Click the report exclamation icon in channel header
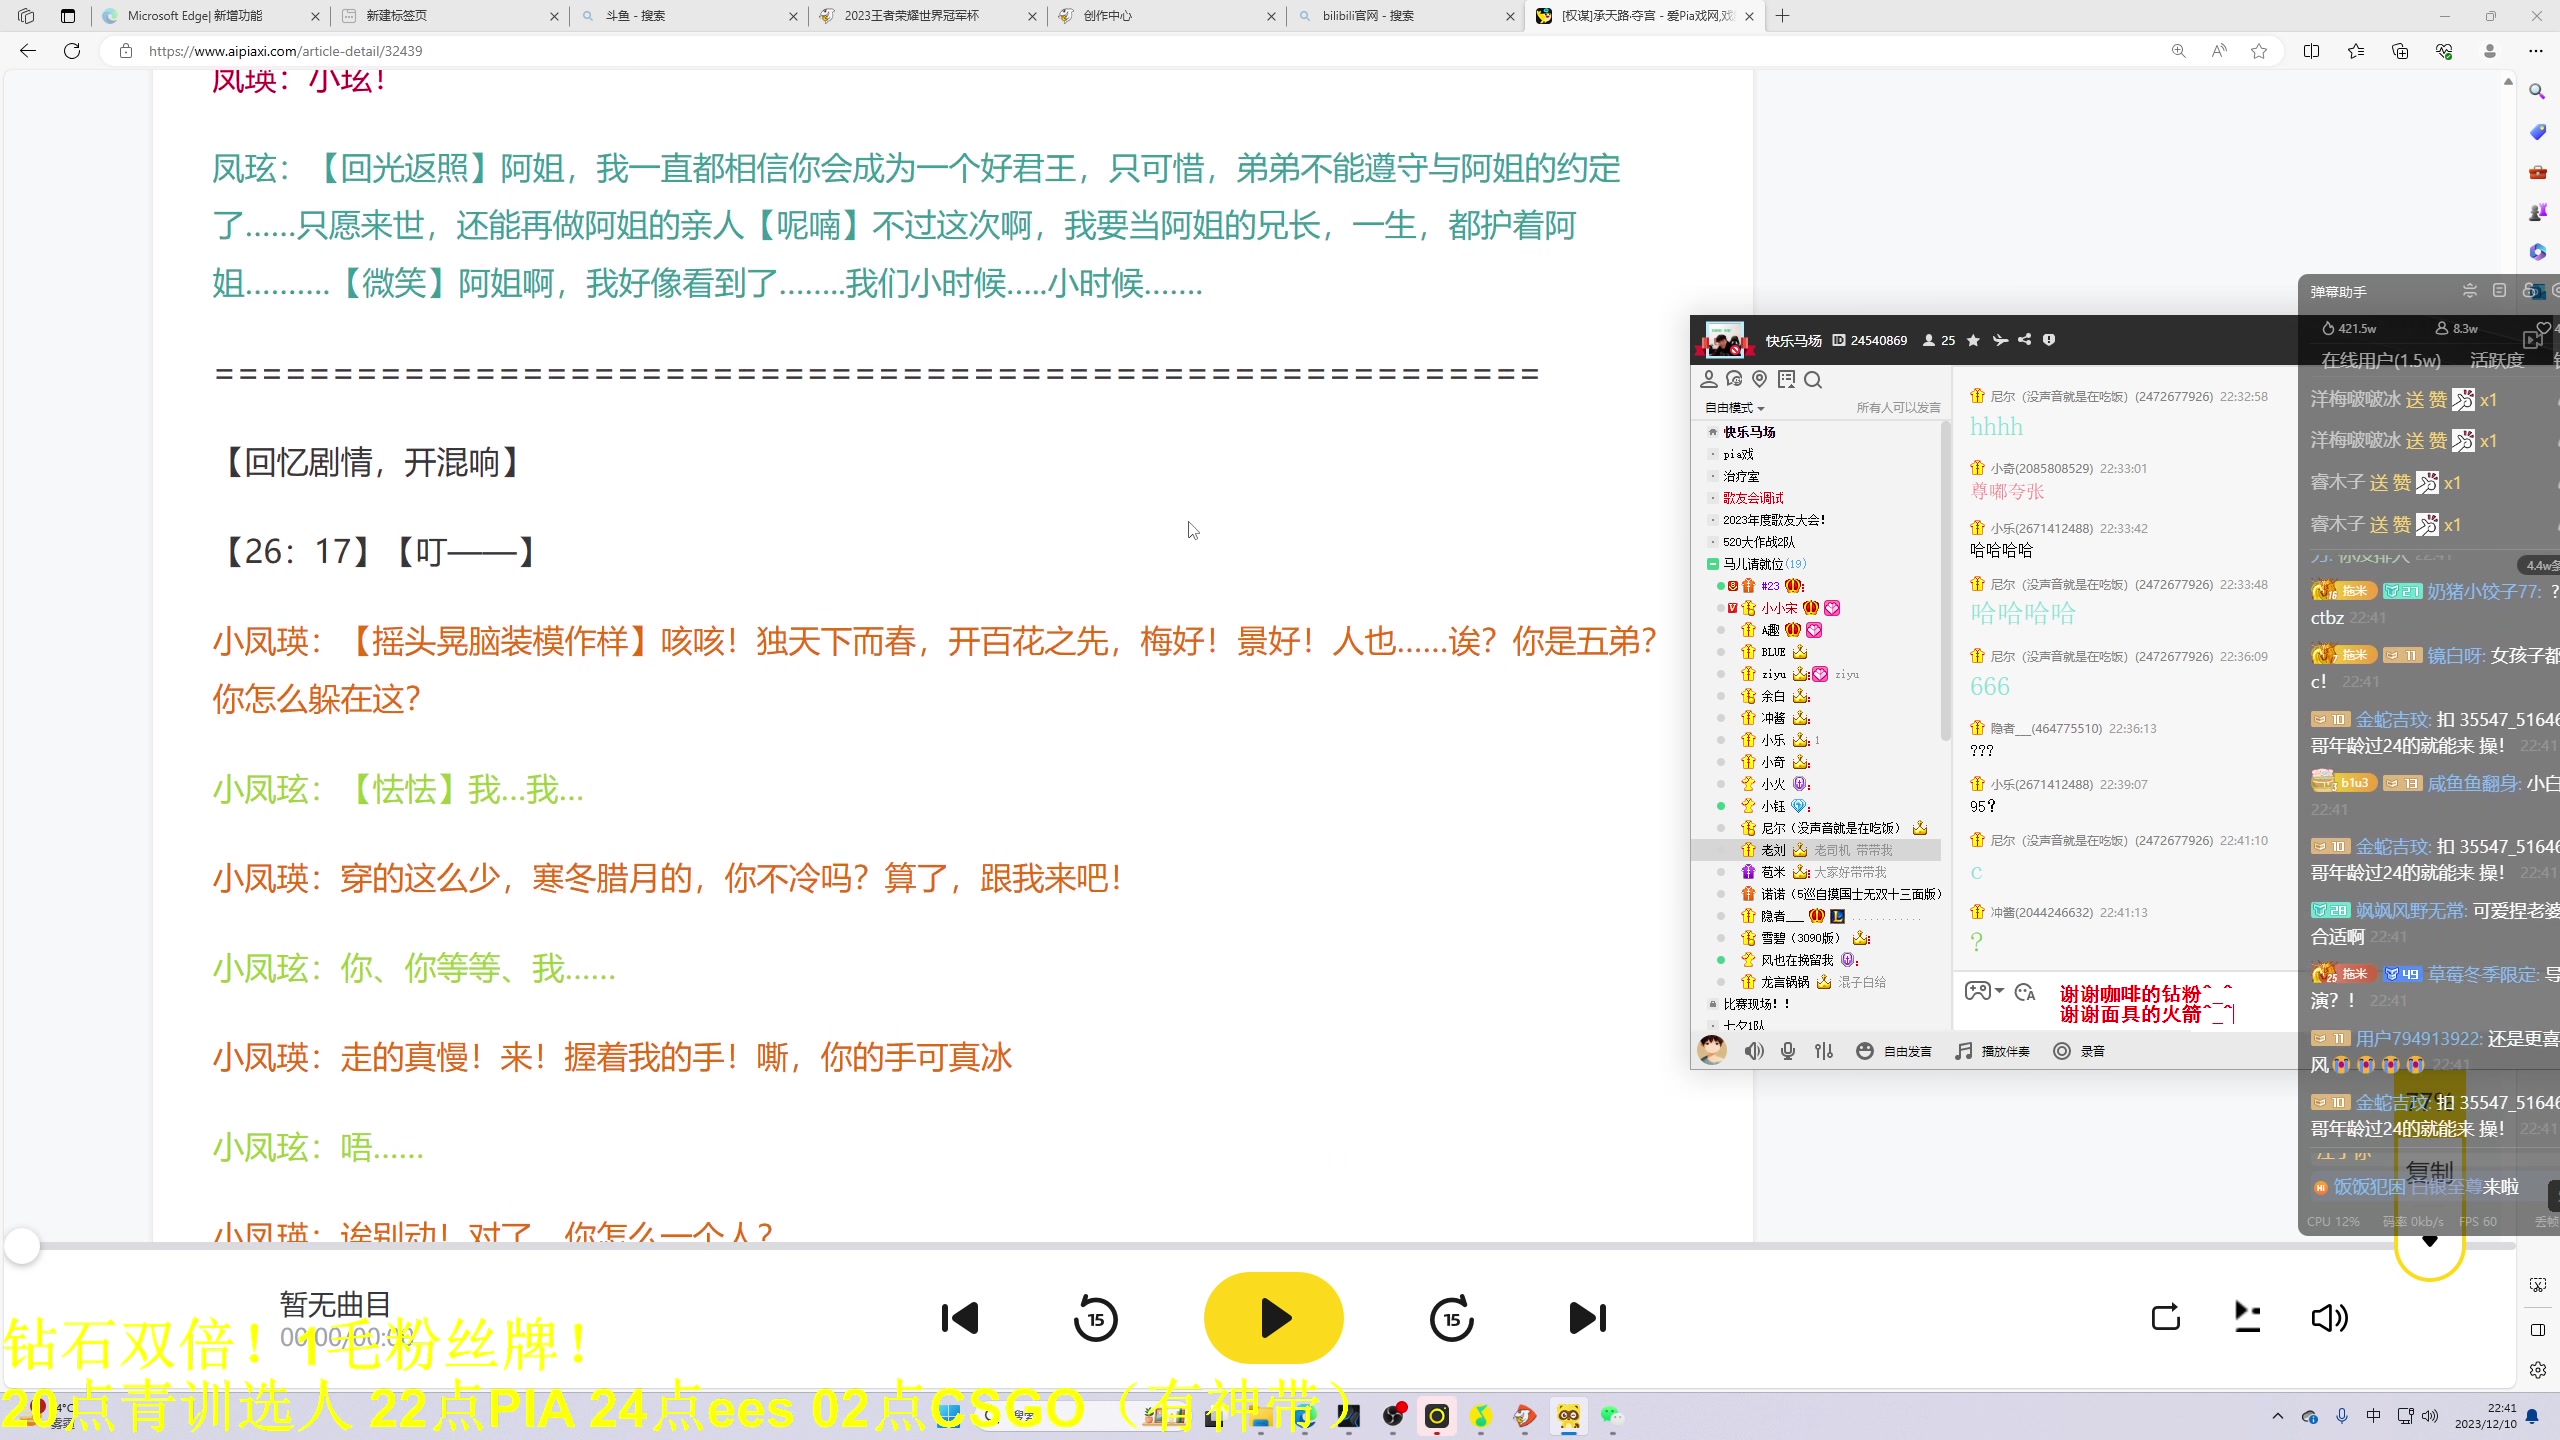 [x=2049, y=340]
